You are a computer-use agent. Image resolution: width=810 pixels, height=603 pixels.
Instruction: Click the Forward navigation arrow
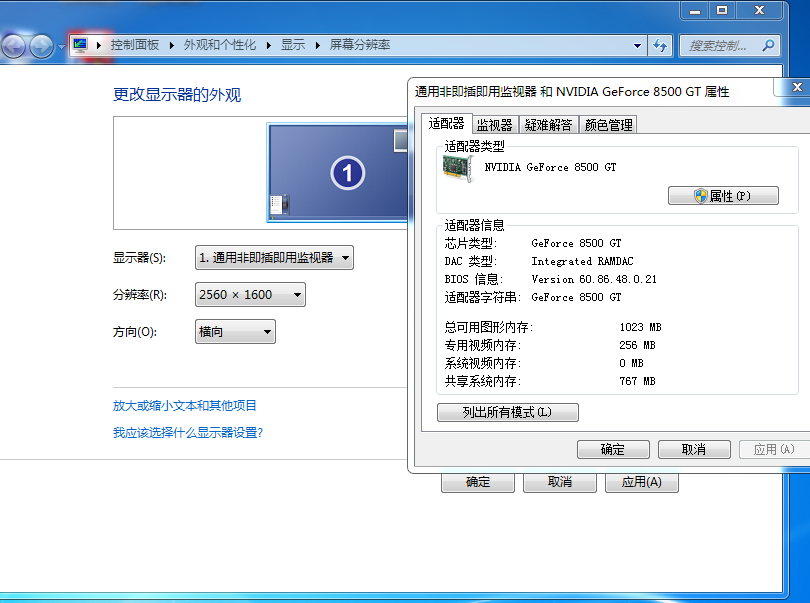(41, 46)
